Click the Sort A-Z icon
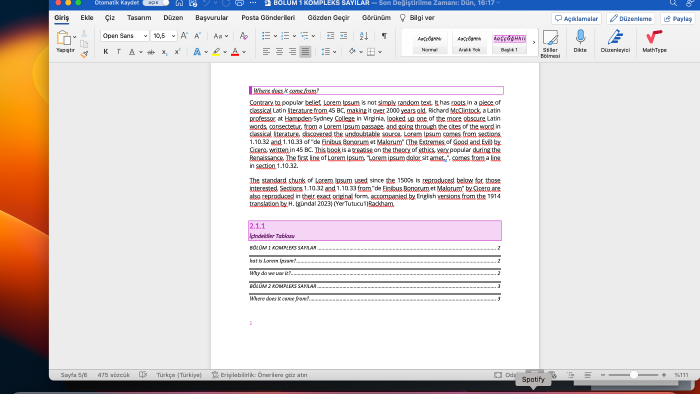The image size is (700, 394). tap(364, 36)
